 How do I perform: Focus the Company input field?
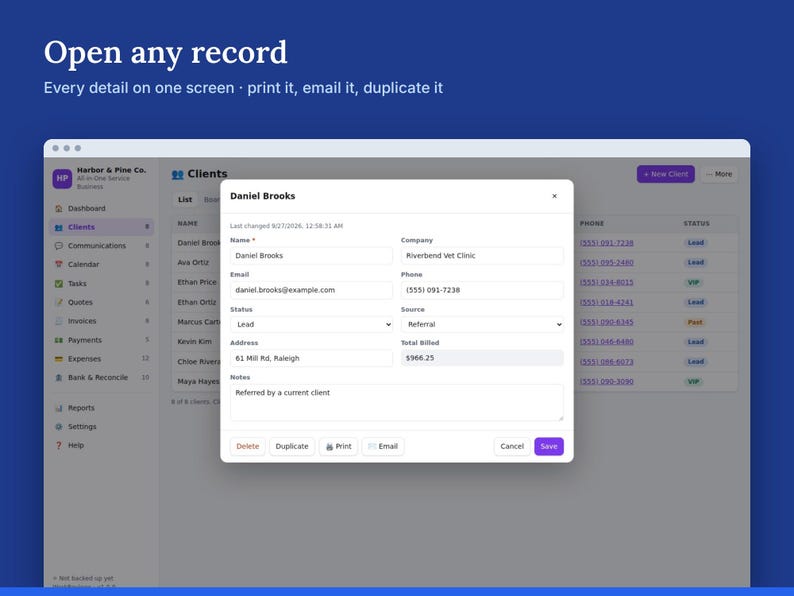click(482, 255)
